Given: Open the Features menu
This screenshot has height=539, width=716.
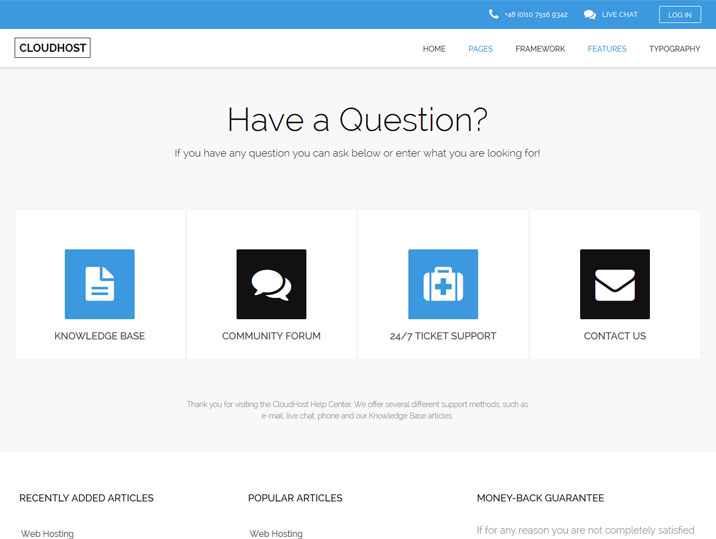Looking at the screenshot, I should pyautogui.click(x=607, y=49).
